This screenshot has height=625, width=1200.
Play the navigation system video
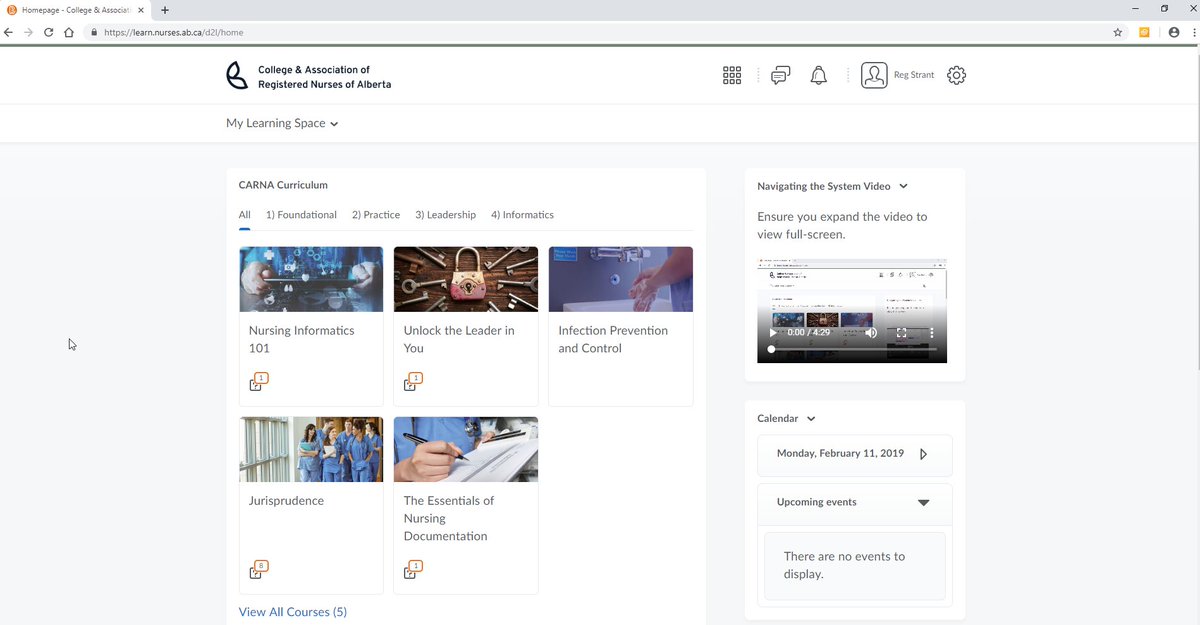(773, 332)
